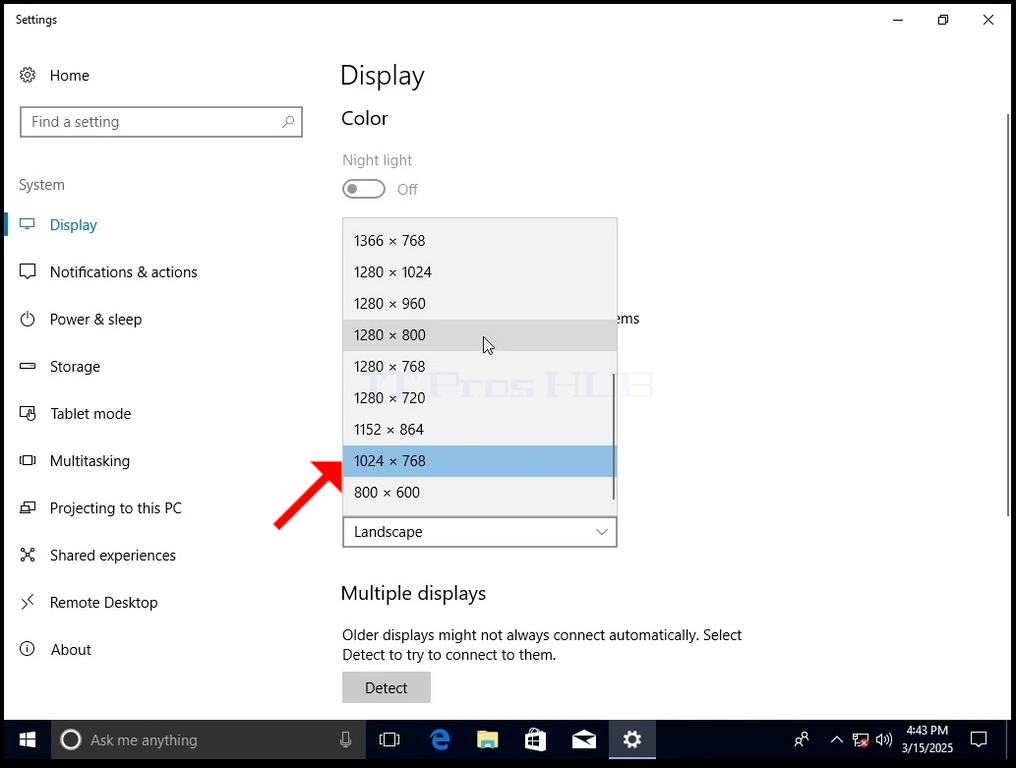
Task: Pick 1280 × 768 from resolution list
Action: 478,366
